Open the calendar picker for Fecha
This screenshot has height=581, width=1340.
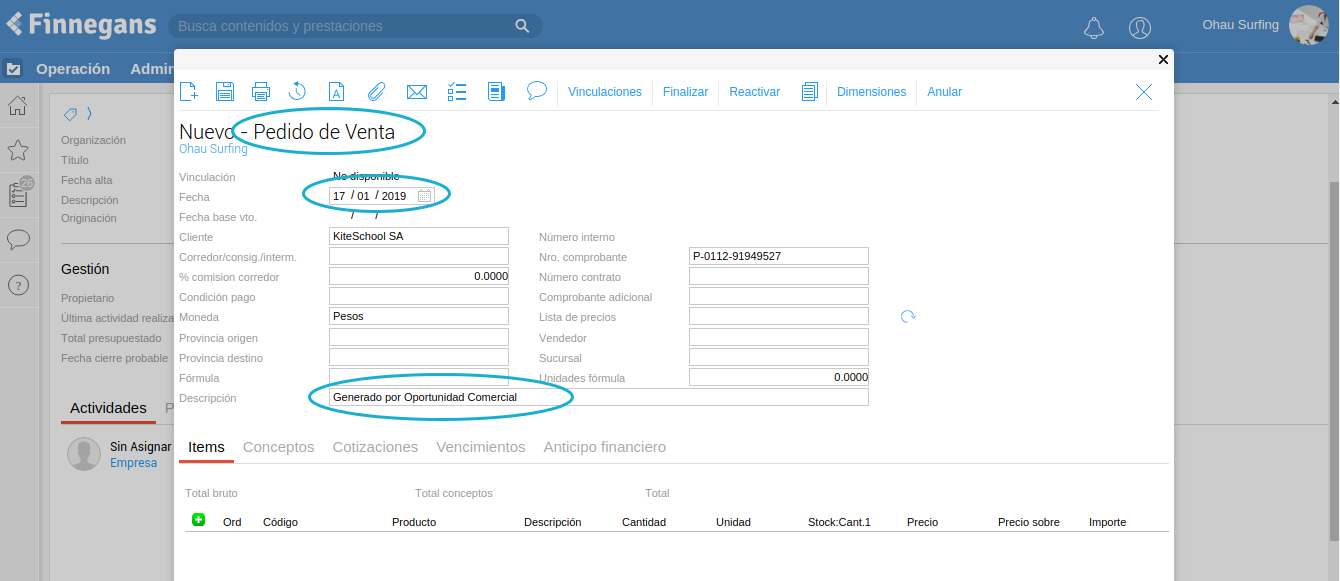(424, 196)
